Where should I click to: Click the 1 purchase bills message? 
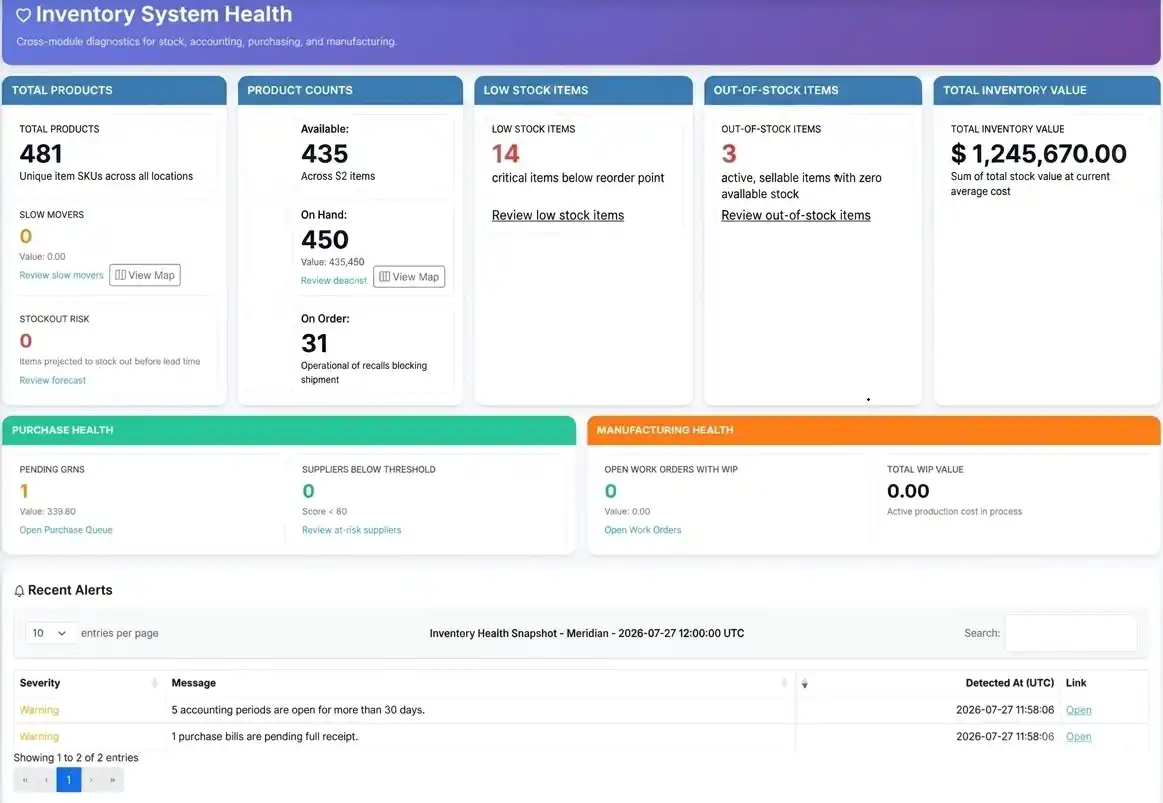coord(265,737)
